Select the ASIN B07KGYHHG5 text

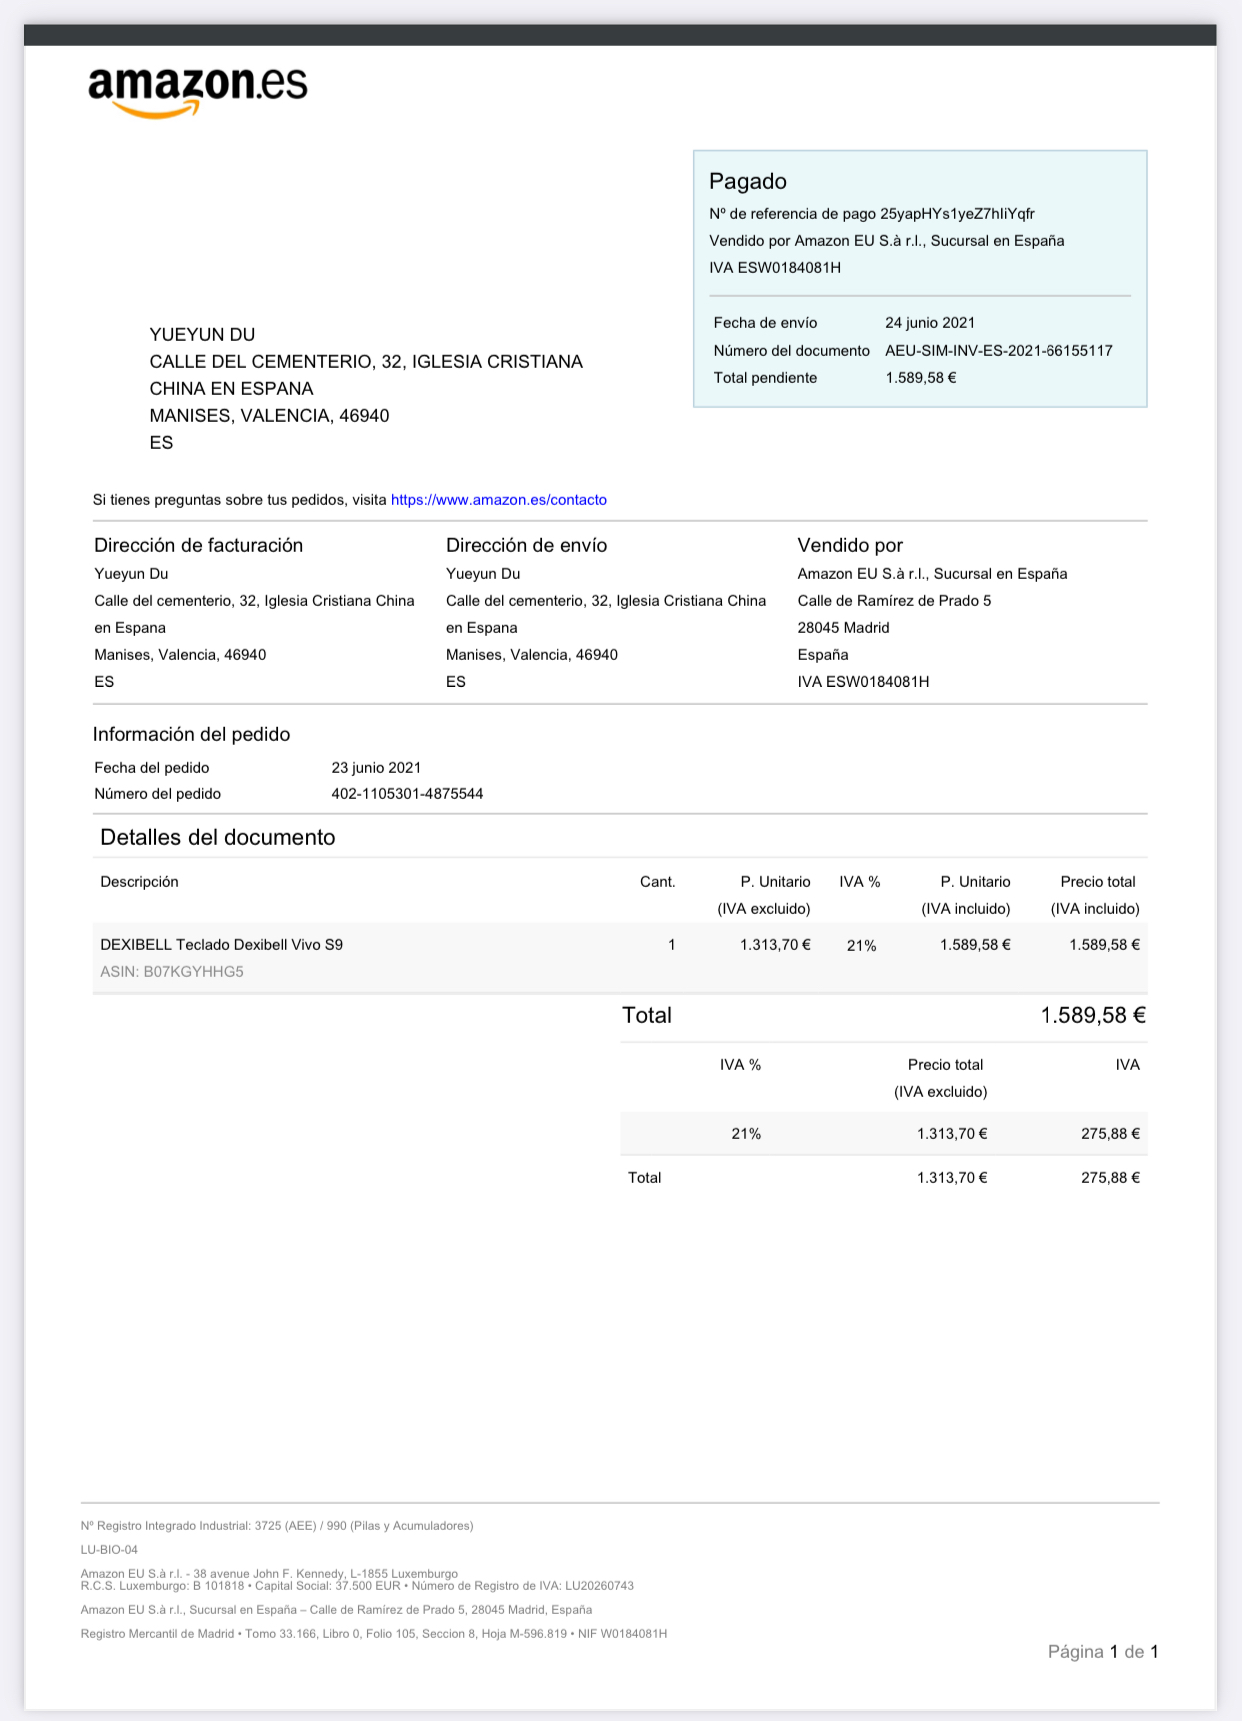click(172, 972)
